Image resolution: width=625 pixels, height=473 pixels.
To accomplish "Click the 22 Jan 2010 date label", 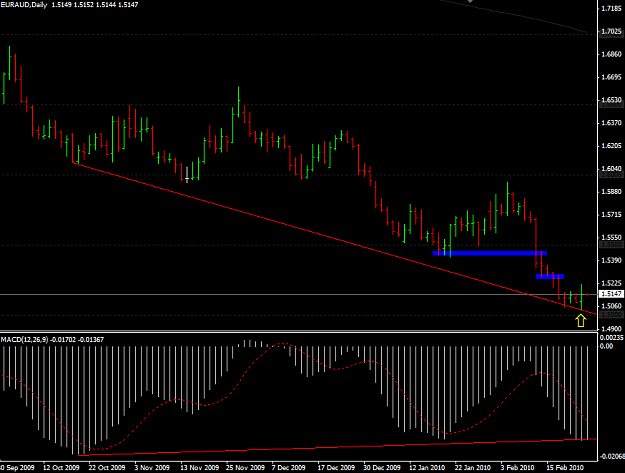I will point(473,467).
